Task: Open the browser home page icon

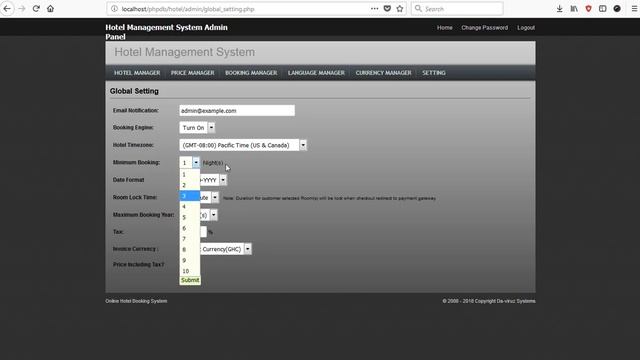Action: (50, 9)
